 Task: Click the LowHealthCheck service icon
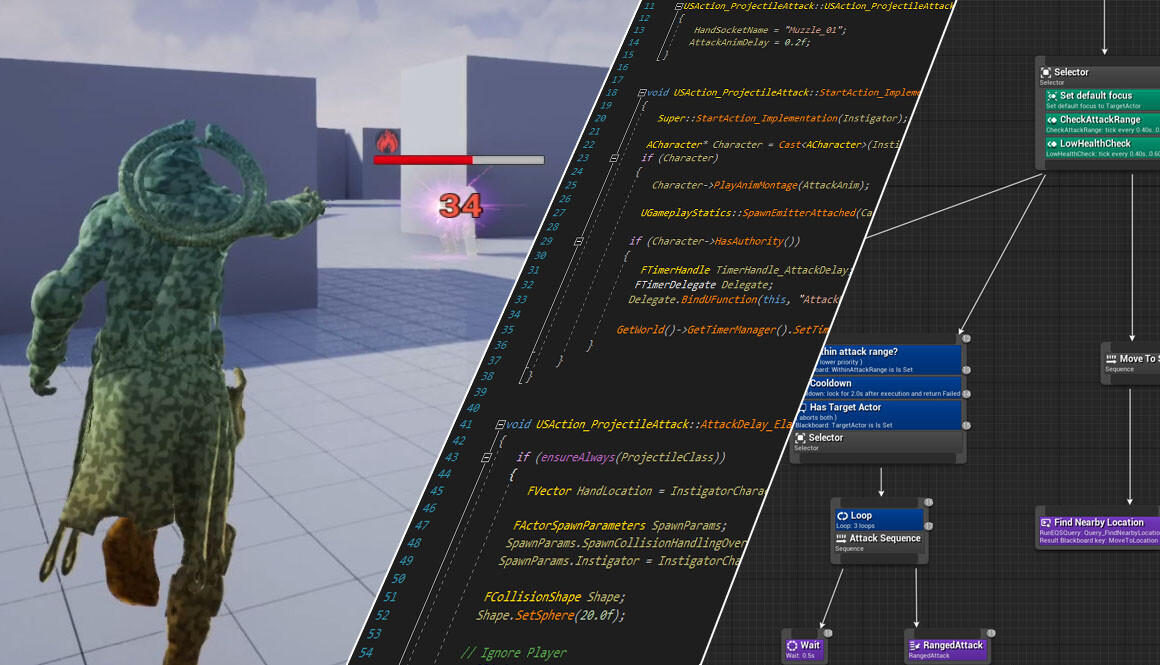1052,144
